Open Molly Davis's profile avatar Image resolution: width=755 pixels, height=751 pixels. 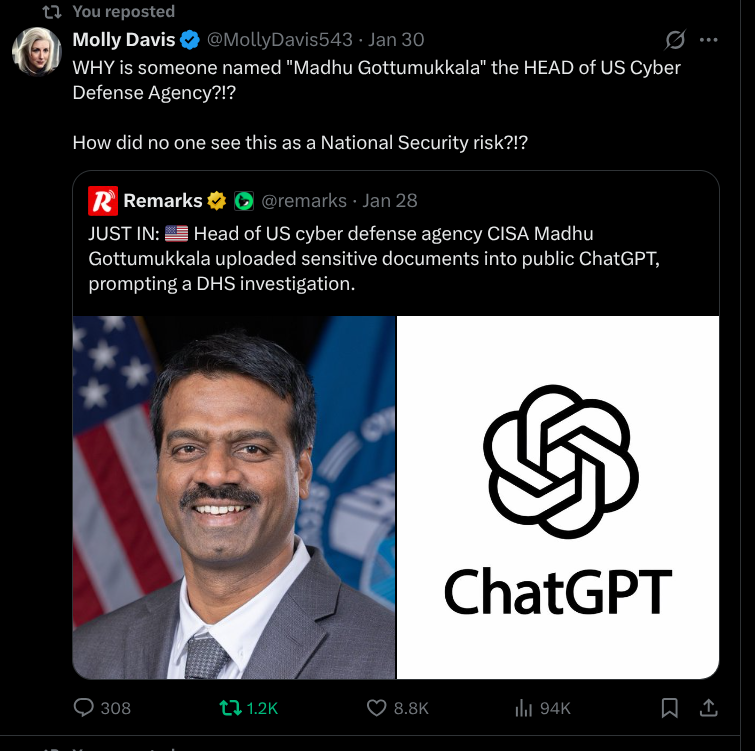click(36, 51)
